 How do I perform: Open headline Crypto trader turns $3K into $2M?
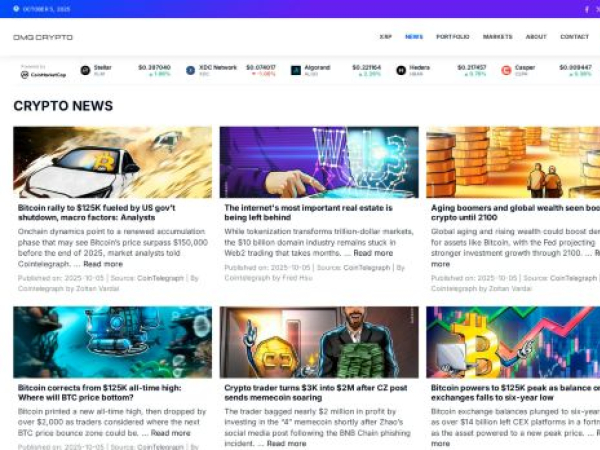coord(316,393)
